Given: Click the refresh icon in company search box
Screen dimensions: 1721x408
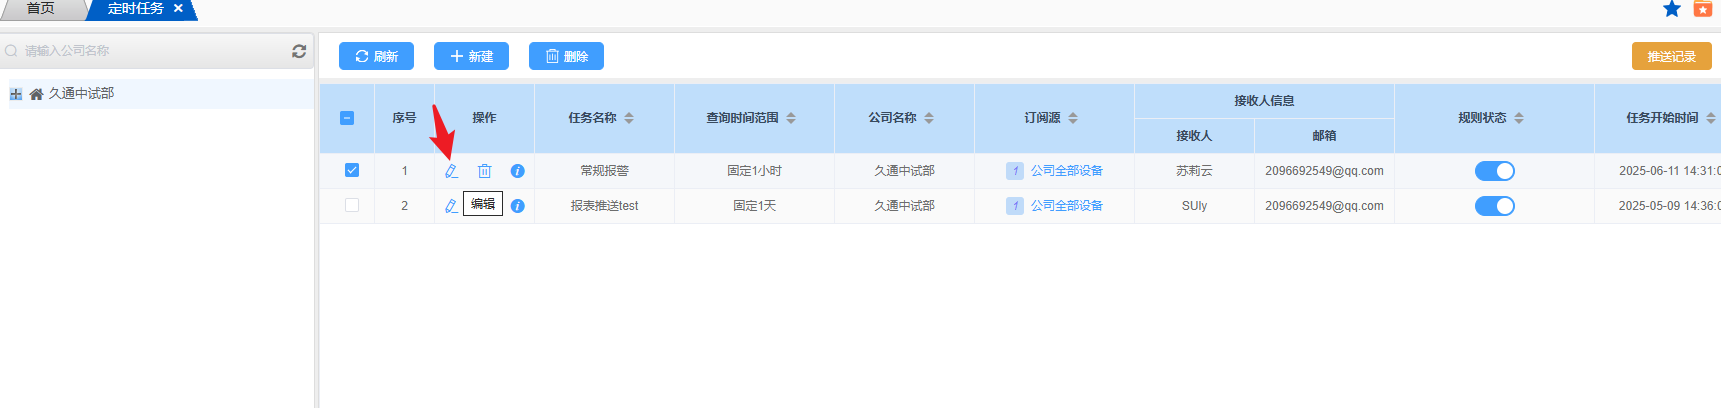Looking at the screenshot, I should pyautogui.click(x=299, y=51).
